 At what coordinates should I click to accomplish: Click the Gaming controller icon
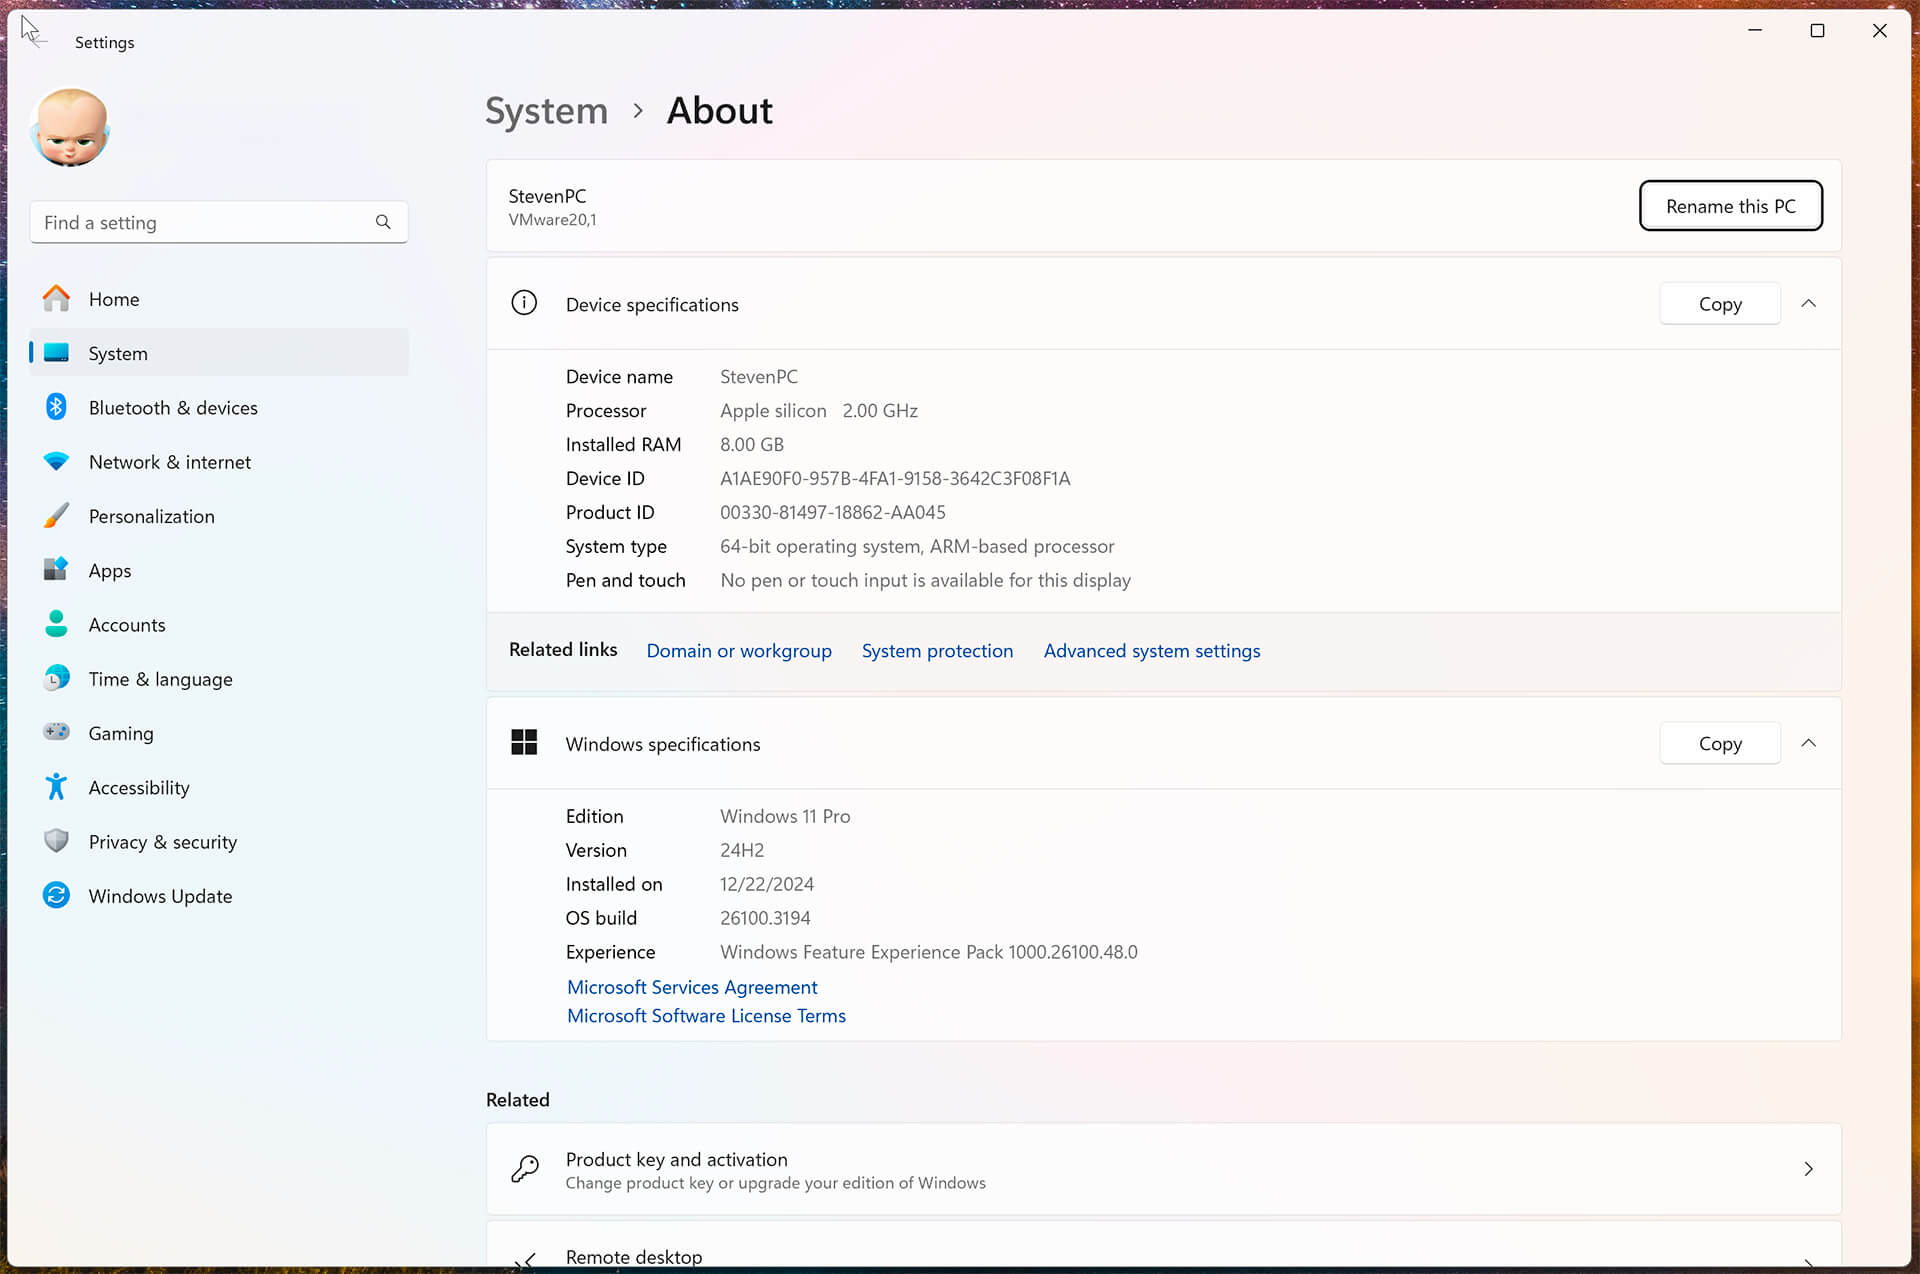point(56,732)
